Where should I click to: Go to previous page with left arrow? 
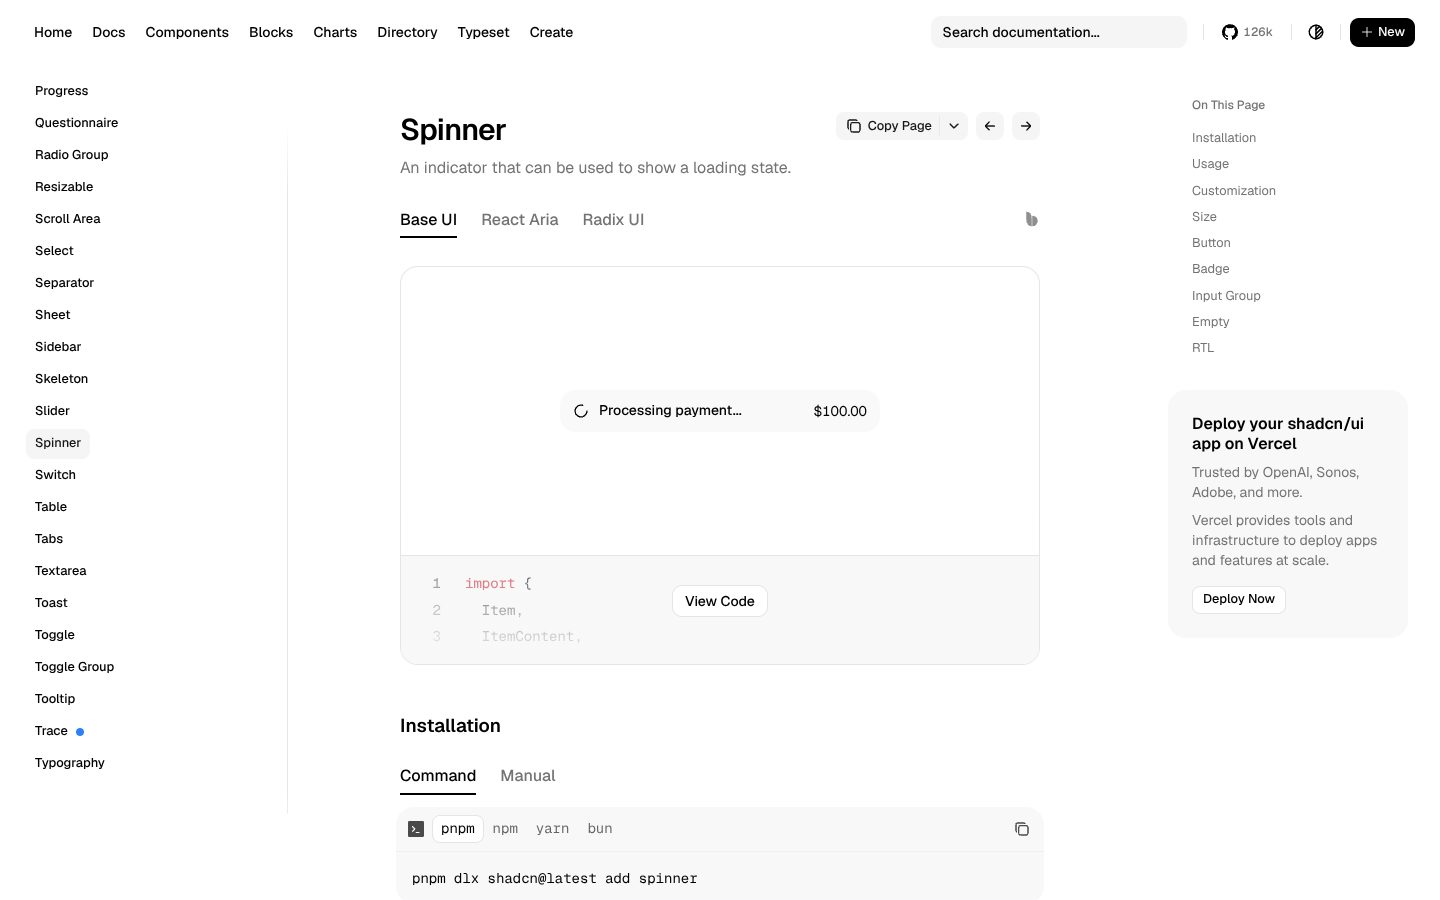[x=990, y=126]
